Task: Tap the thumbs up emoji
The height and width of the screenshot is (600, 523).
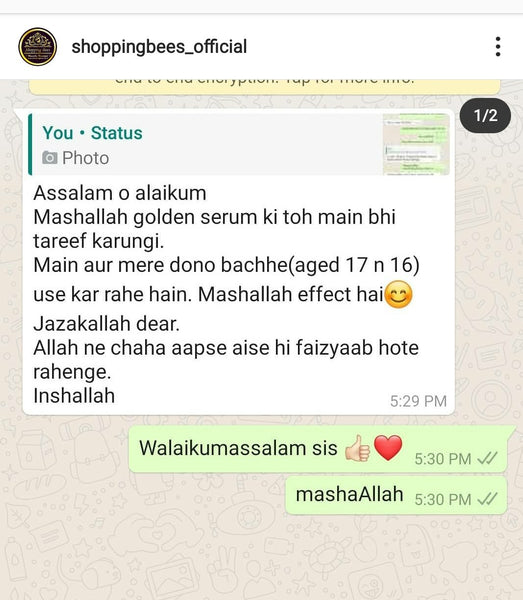Action: [358, 448]
